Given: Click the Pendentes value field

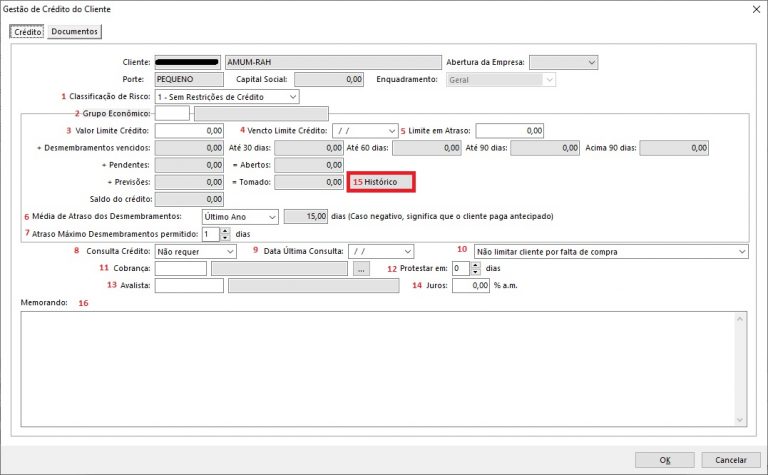Looking at the screenshot, I should [189, 165].
